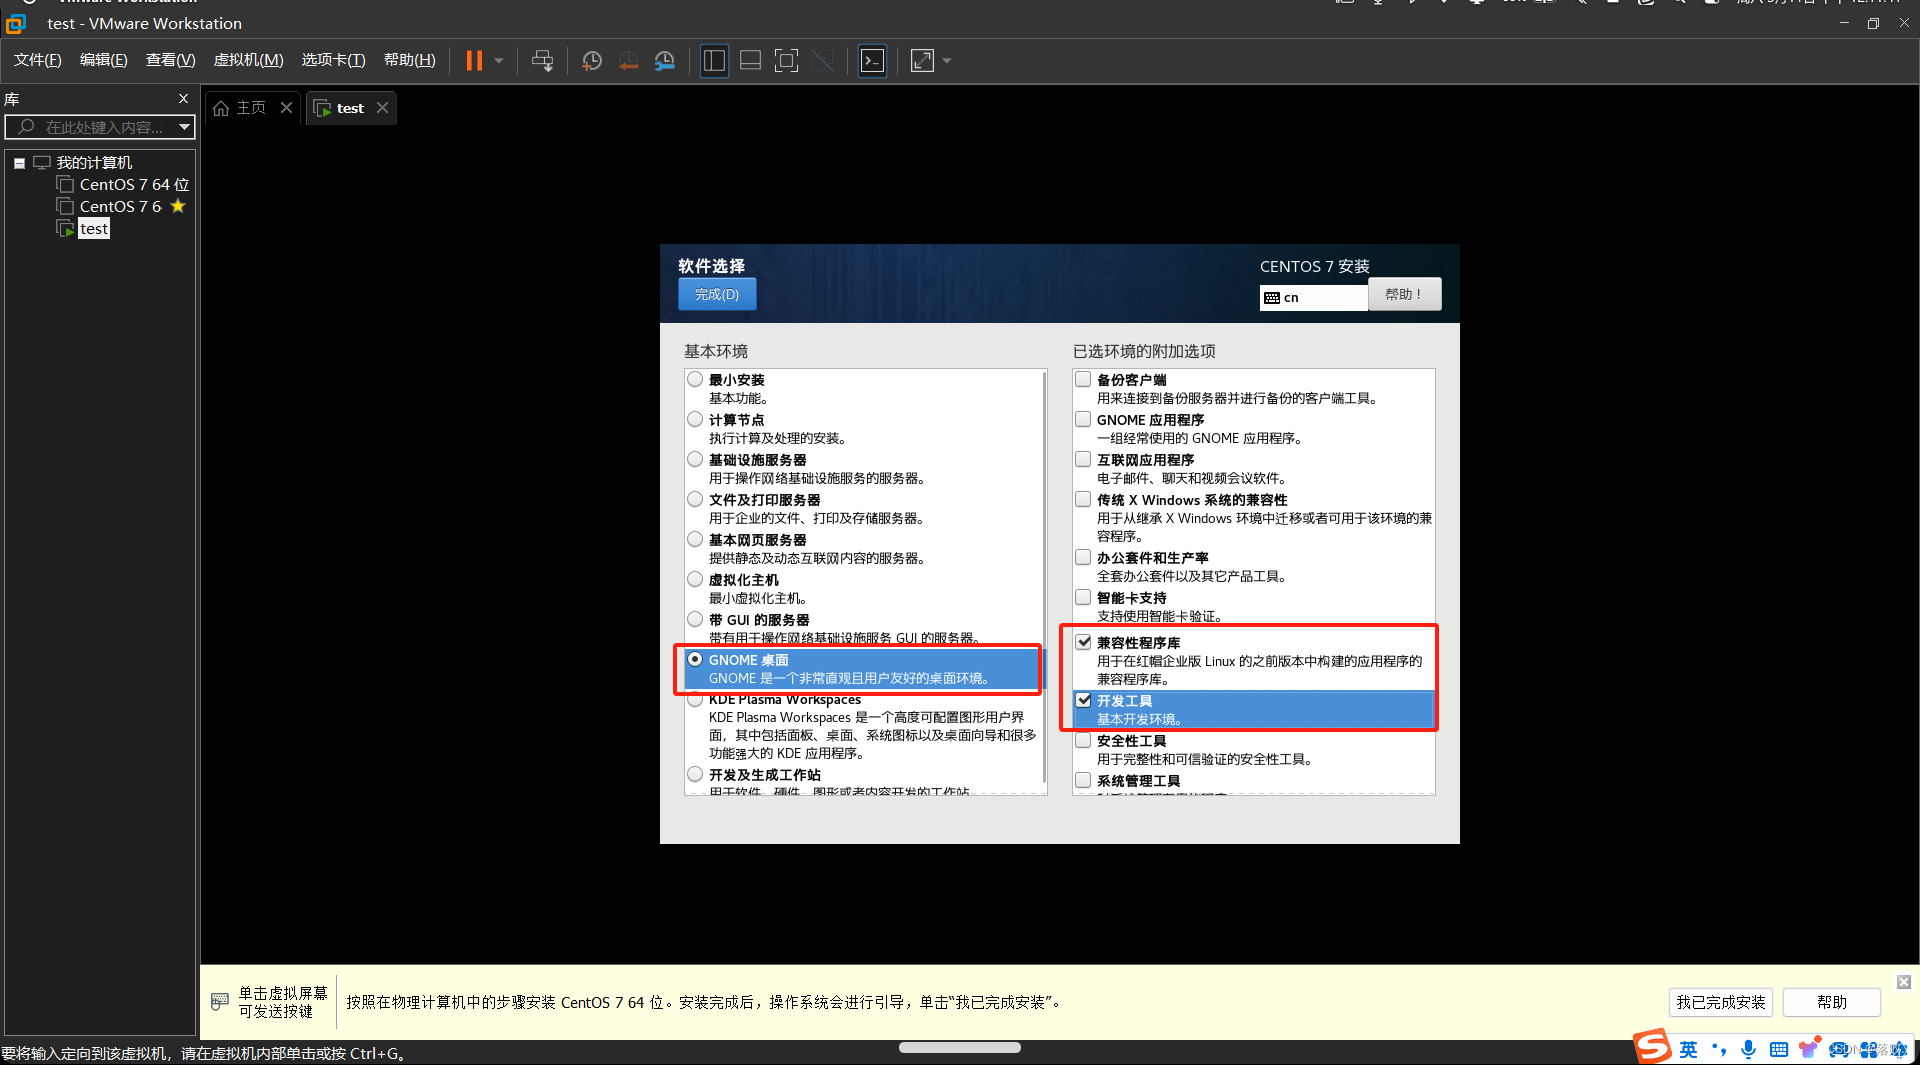This screenshot has width=1920, height=1065.
Task: Select the 文件及打印服务器 radio button
Action: click(695, 499)
